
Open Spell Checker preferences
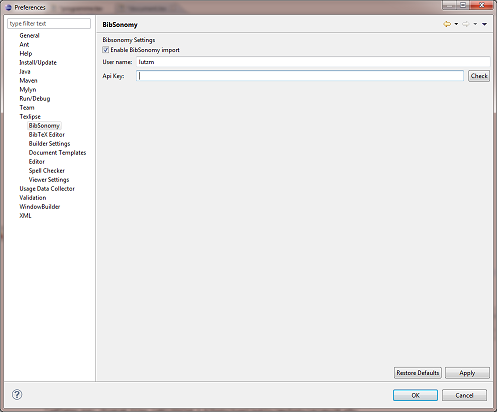pos(47,170)
